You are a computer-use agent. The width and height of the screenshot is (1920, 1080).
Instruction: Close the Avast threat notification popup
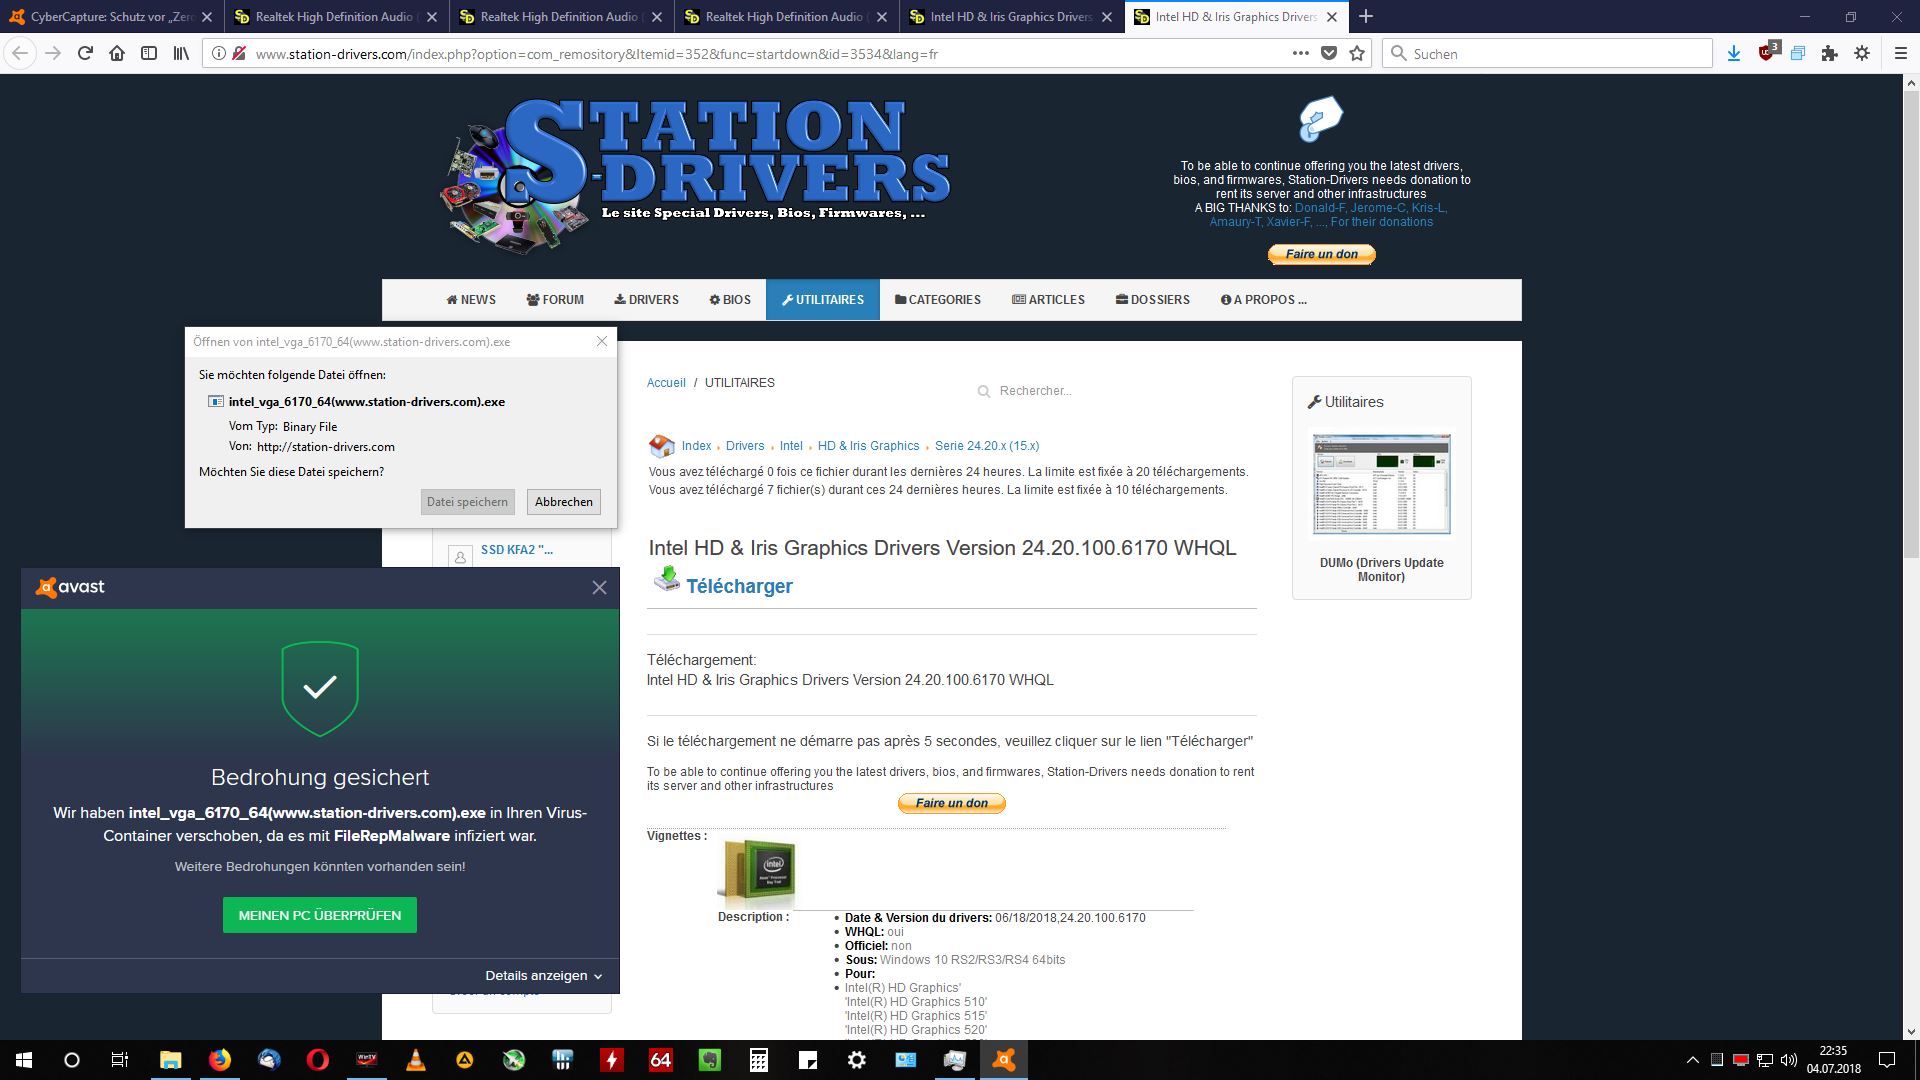pyautogui.click(x=599, y=585)
